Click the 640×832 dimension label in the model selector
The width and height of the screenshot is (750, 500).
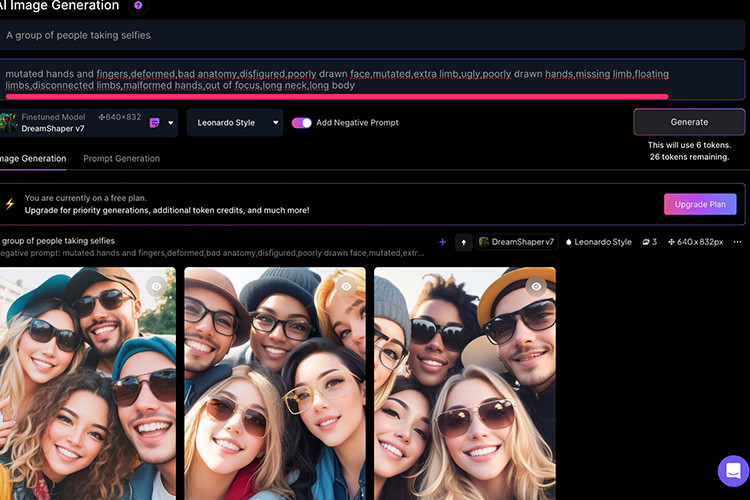coord(120,117)
